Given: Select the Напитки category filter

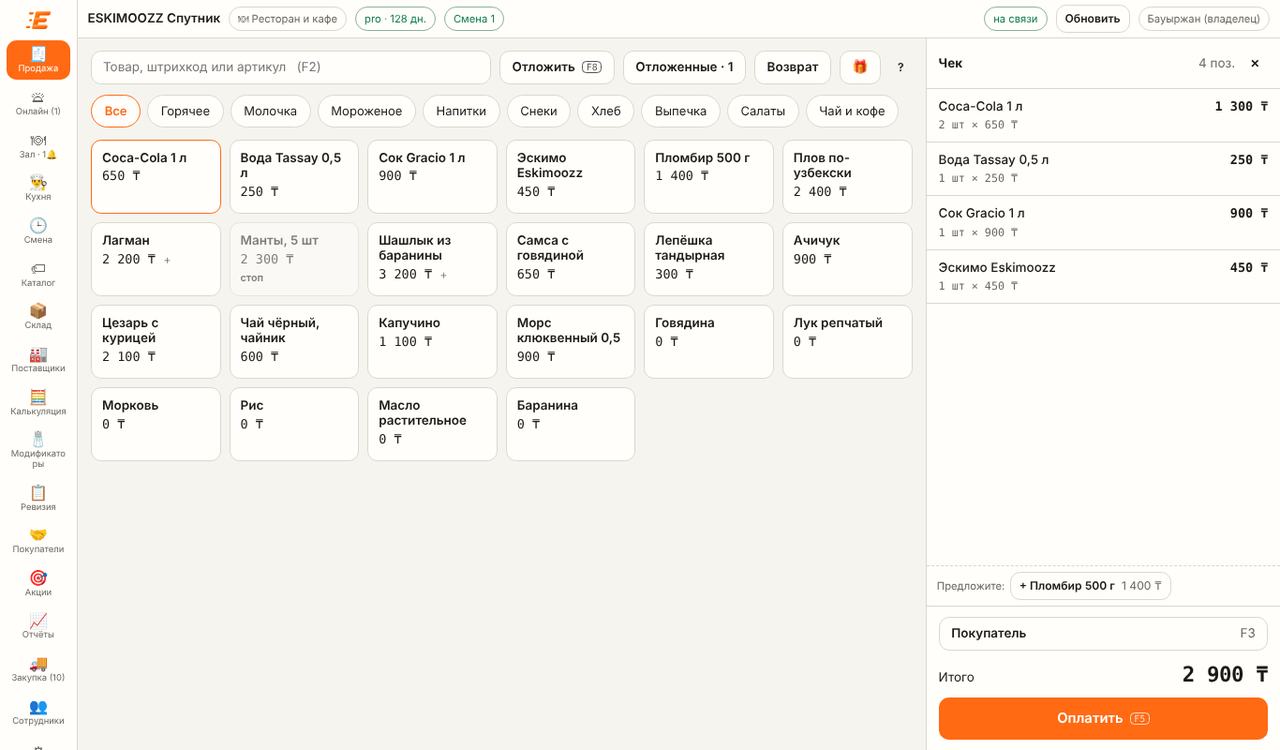Looking at the screenshot, I should tap(461, 111).
